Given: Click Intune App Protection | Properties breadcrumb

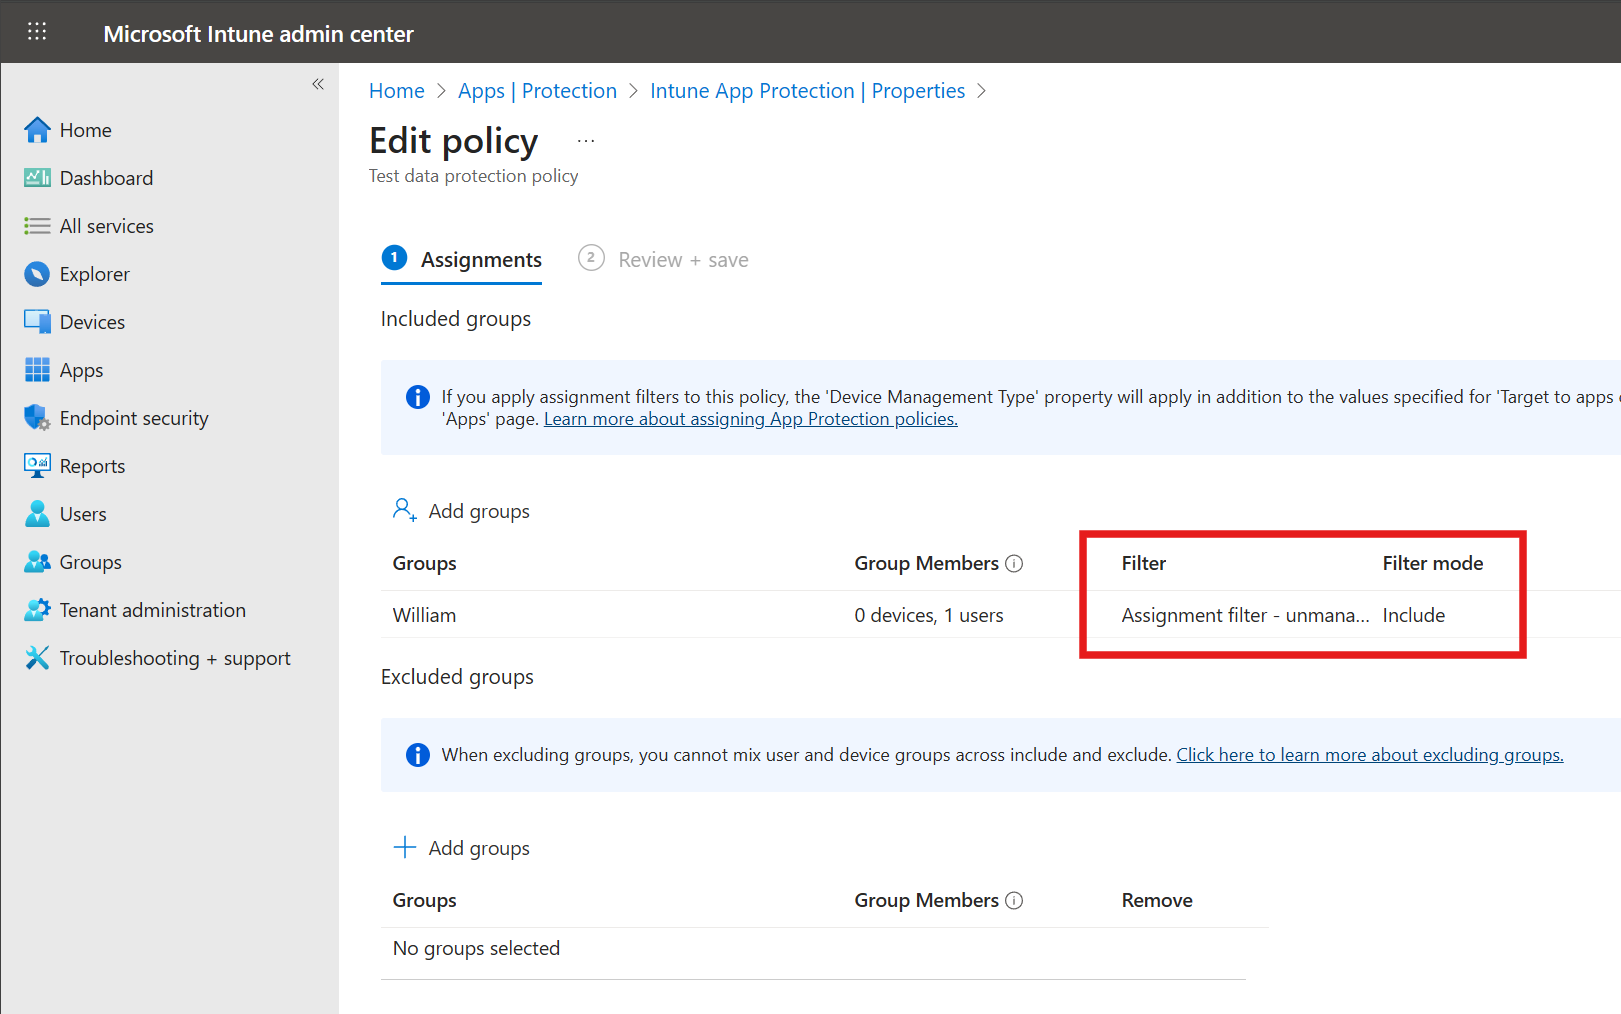Looking at the screenshot, I should point(807,91).
